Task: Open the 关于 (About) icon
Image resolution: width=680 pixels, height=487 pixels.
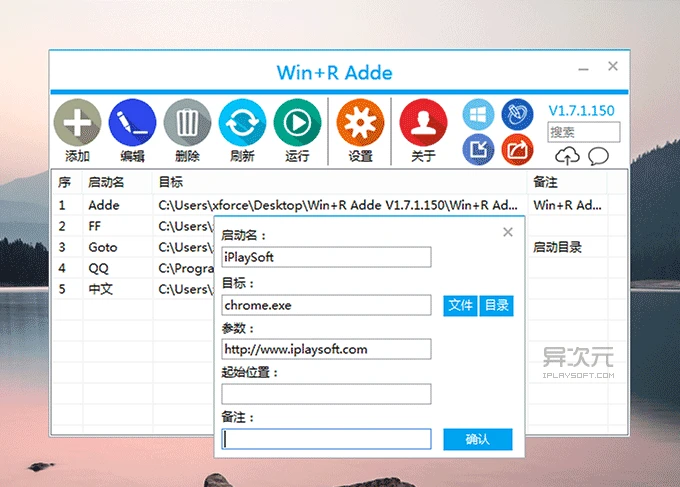Action: tap(423, 123)
